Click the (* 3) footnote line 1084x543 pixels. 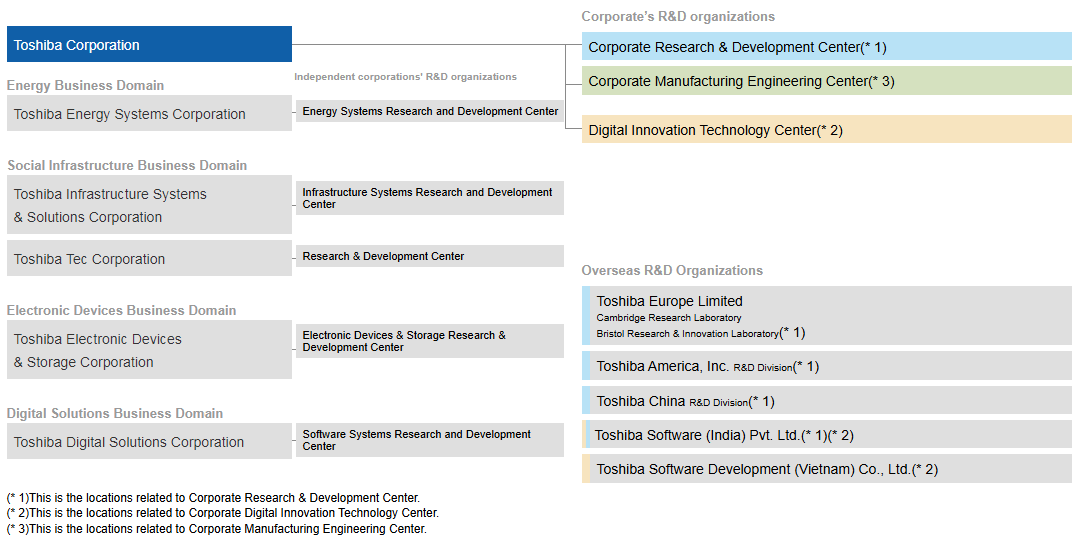(x=216, y=528)
